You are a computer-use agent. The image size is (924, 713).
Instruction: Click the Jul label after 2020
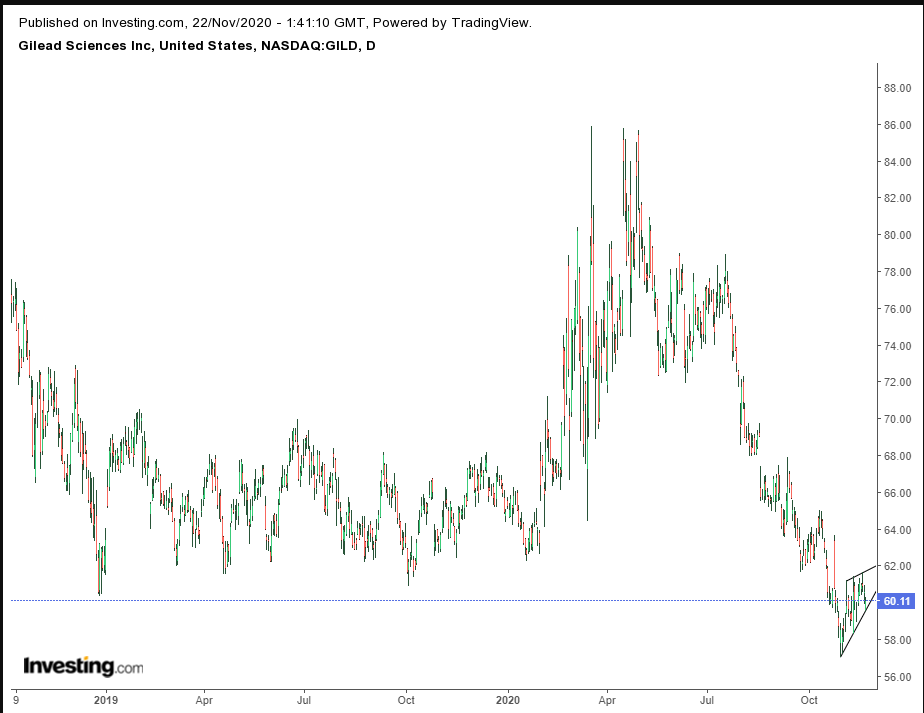coord(707,700)
